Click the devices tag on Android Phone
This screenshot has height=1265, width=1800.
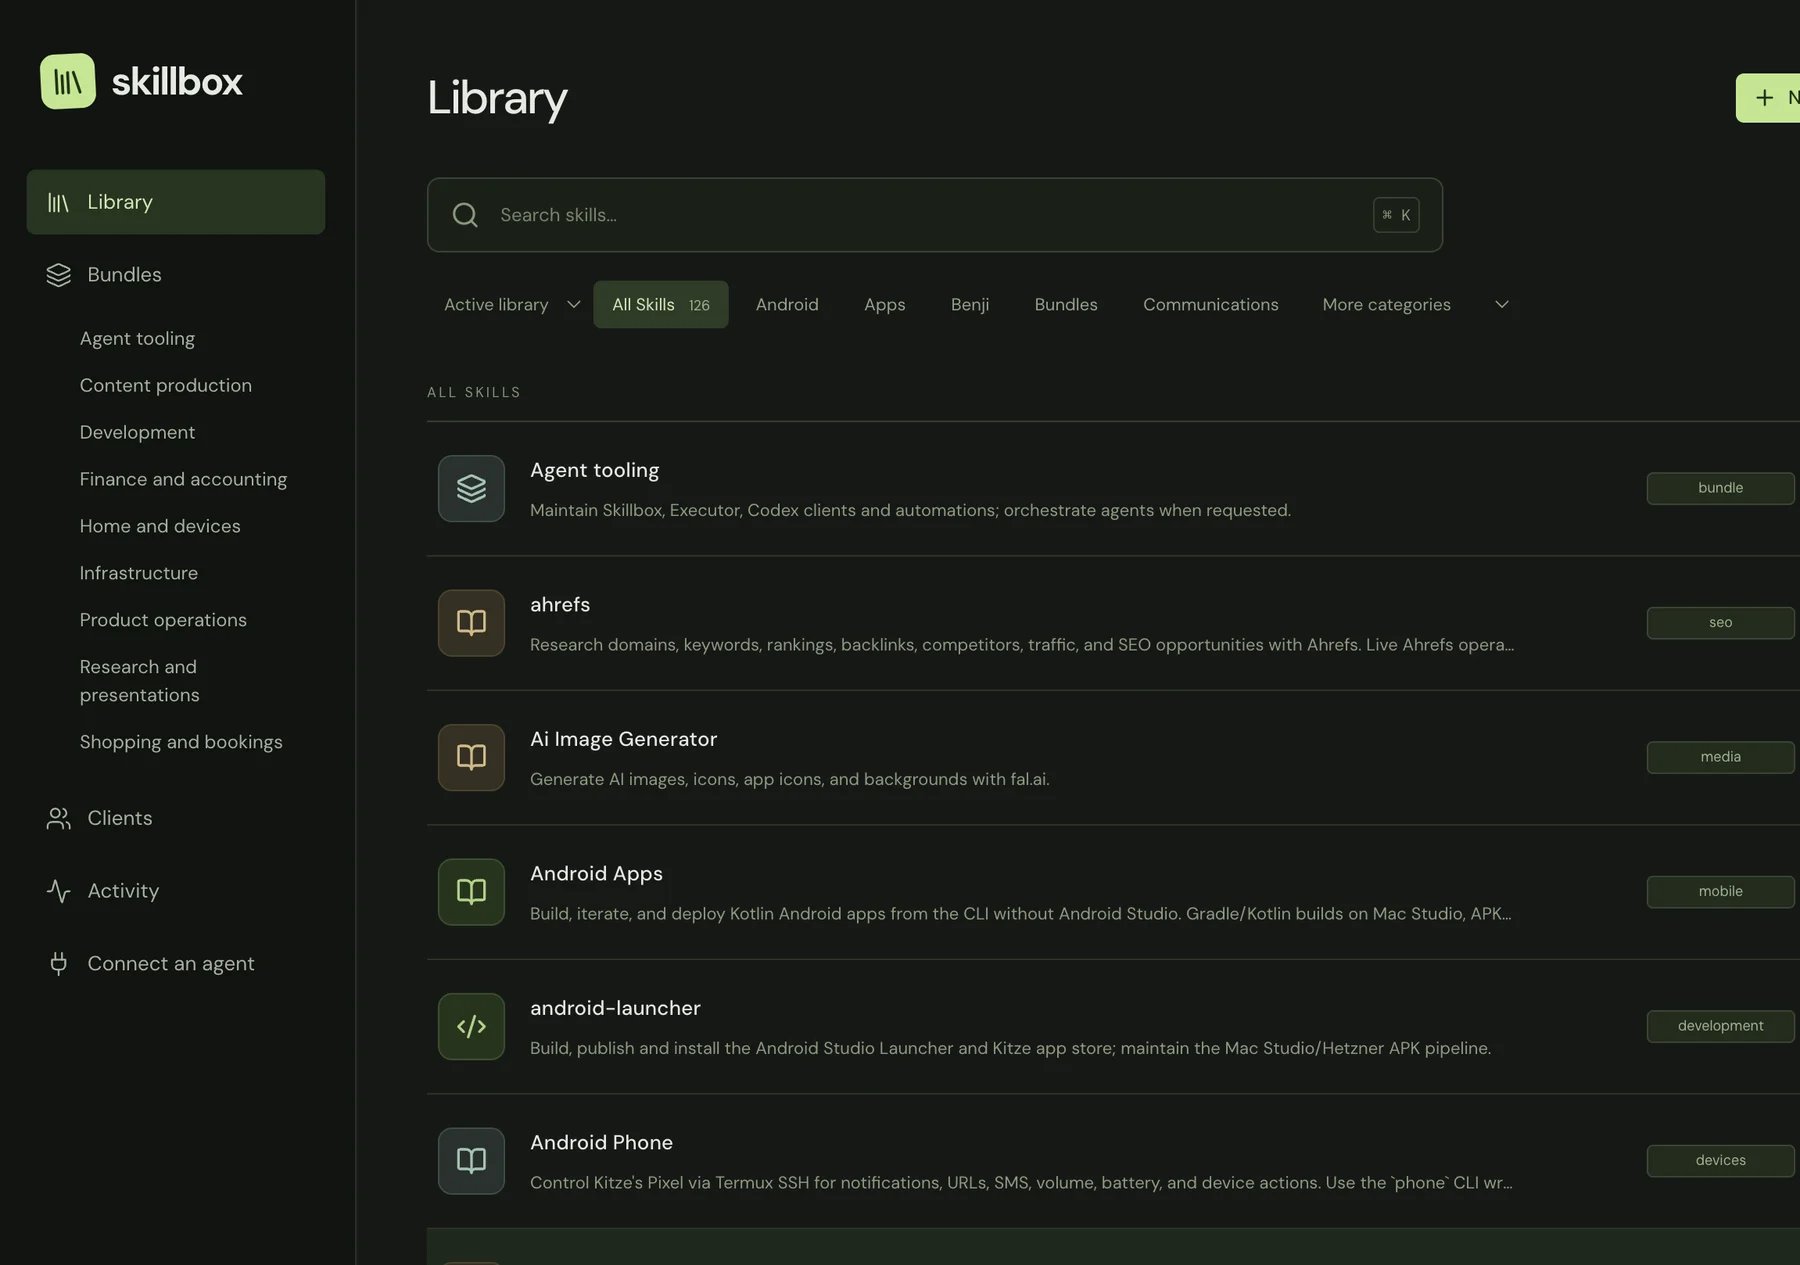pyautogui.click(x=1720, y=1161)
